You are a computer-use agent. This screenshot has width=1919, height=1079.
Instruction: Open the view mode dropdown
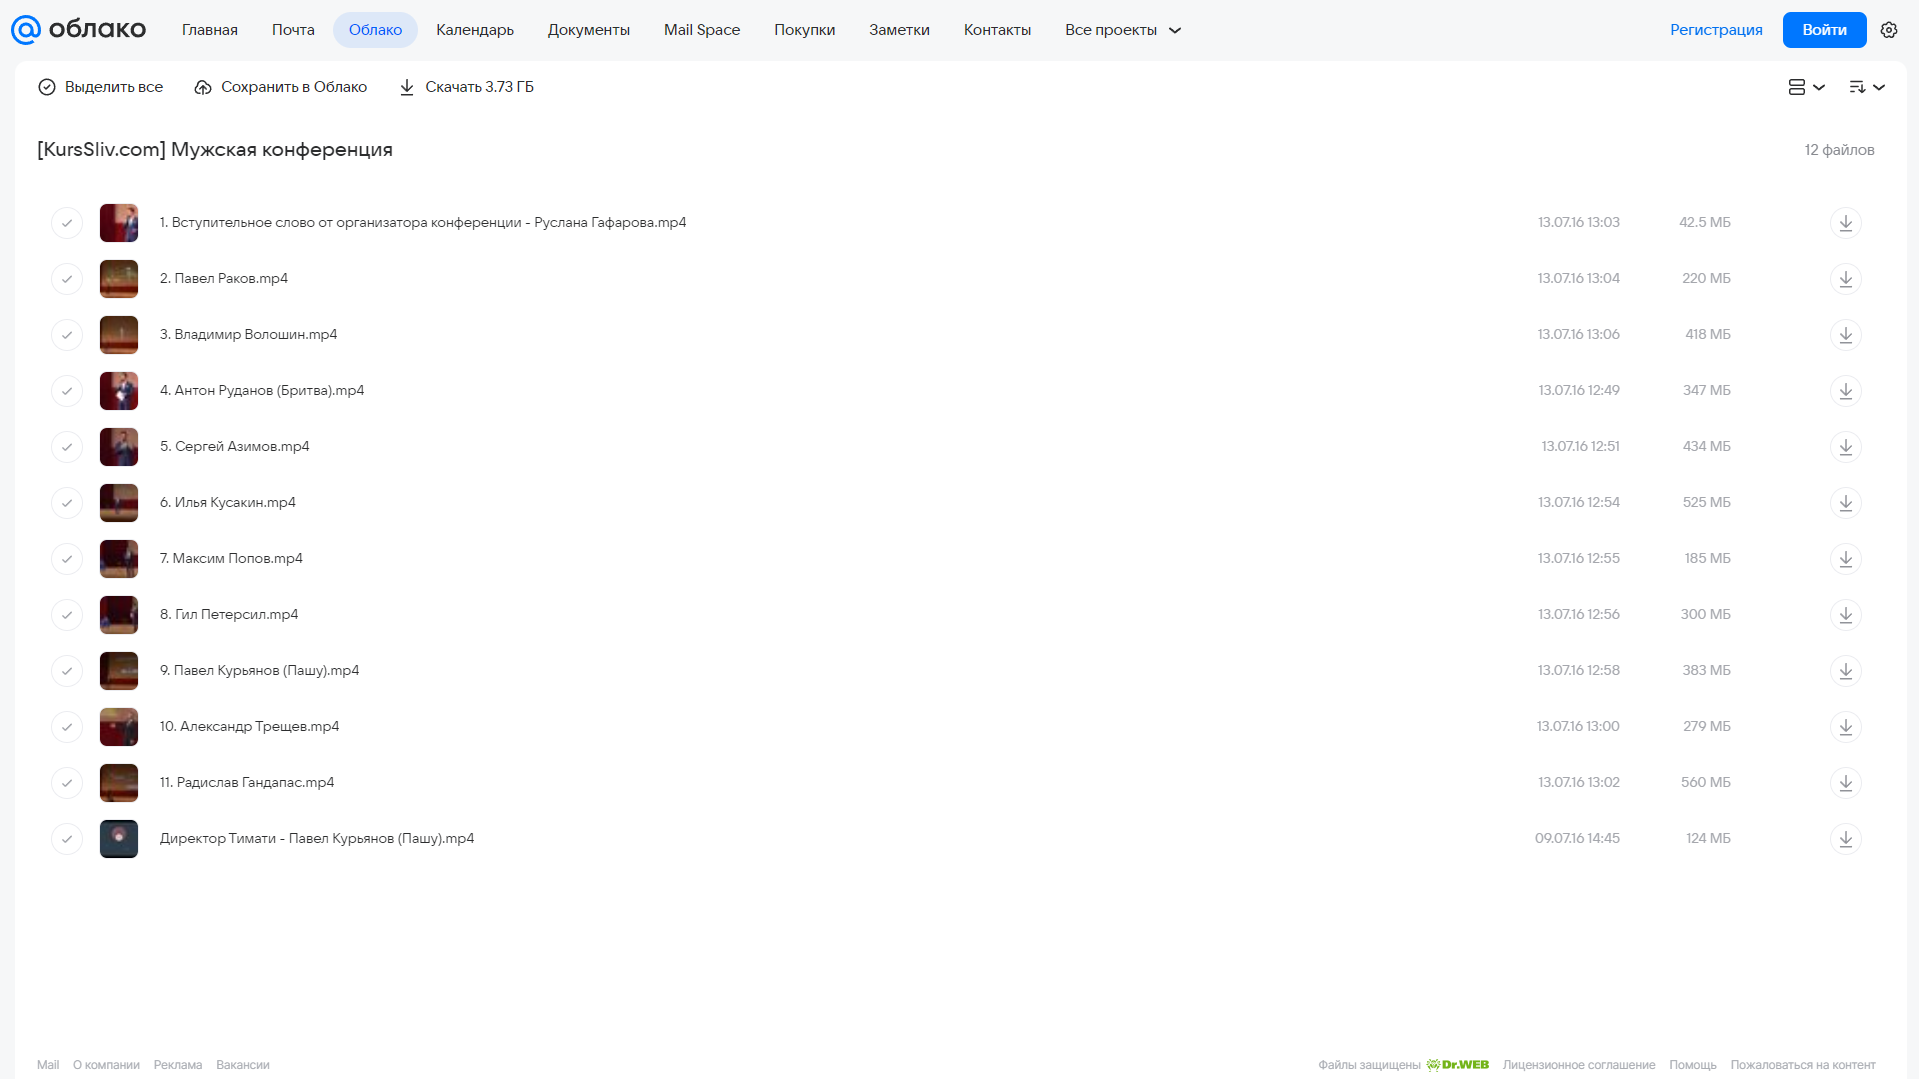tap(1806, 87)
